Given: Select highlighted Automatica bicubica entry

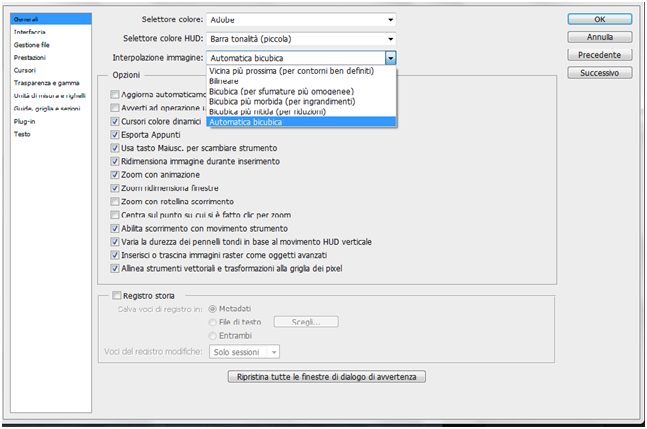Looking at the screenshot, I should [x=301, y=122].
